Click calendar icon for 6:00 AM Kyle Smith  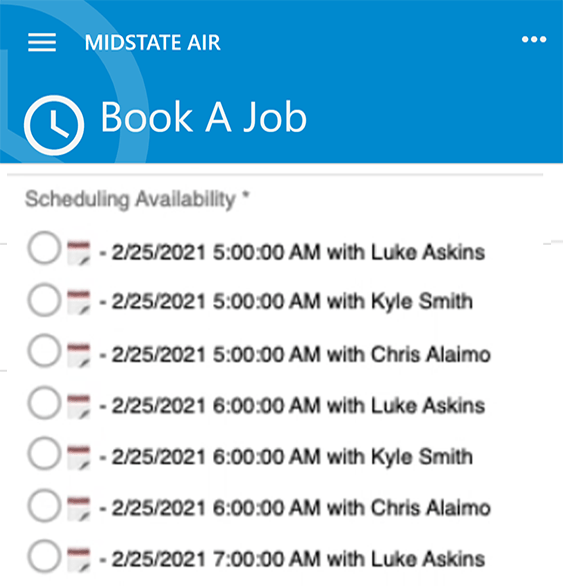tap(79, 457)
